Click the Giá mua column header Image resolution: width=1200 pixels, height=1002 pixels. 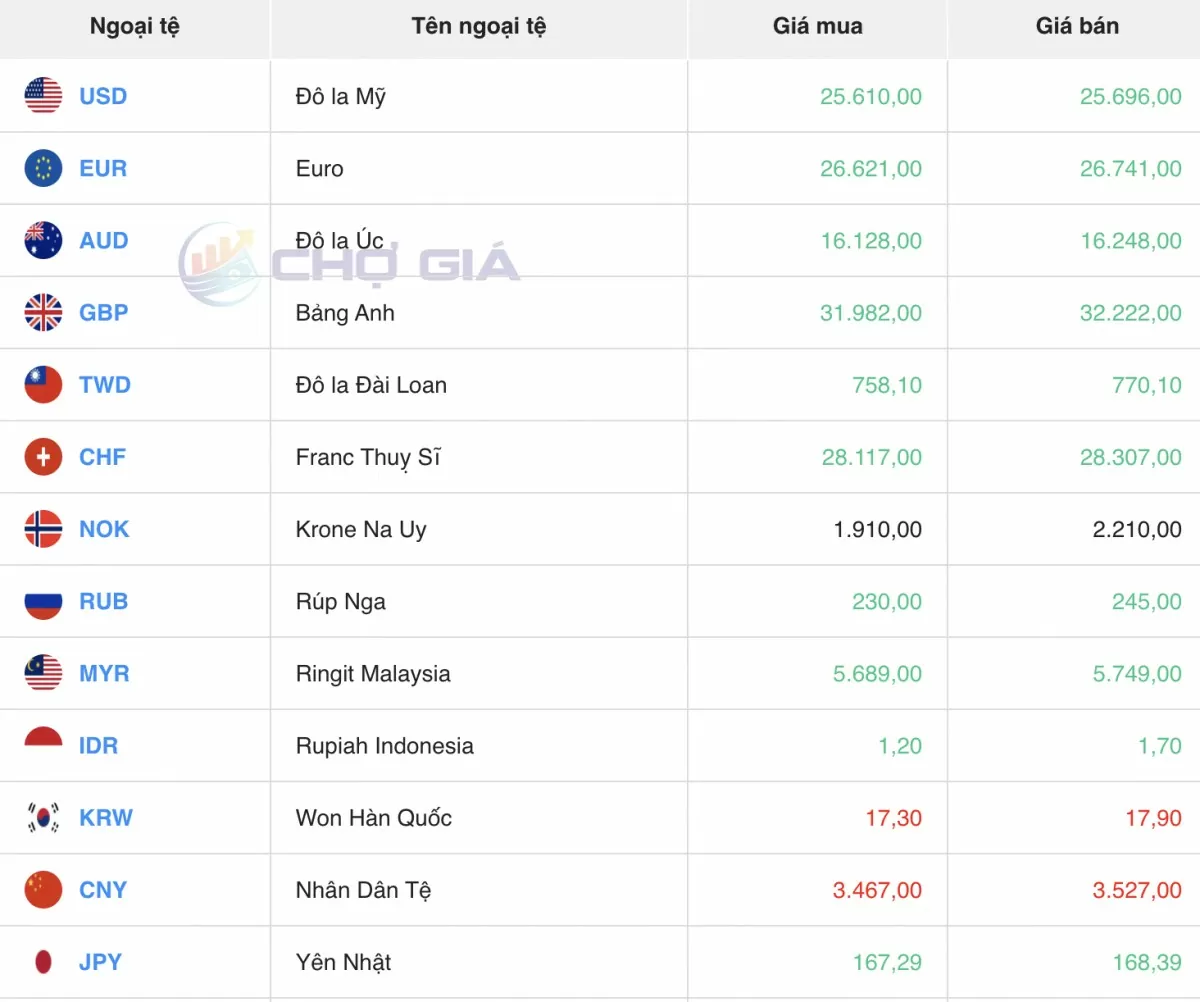(817, 27)
